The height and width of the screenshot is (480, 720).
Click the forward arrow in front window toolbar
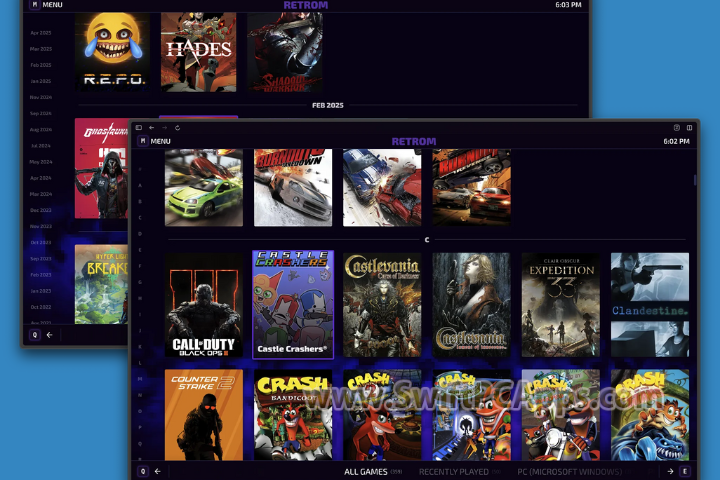164,128
